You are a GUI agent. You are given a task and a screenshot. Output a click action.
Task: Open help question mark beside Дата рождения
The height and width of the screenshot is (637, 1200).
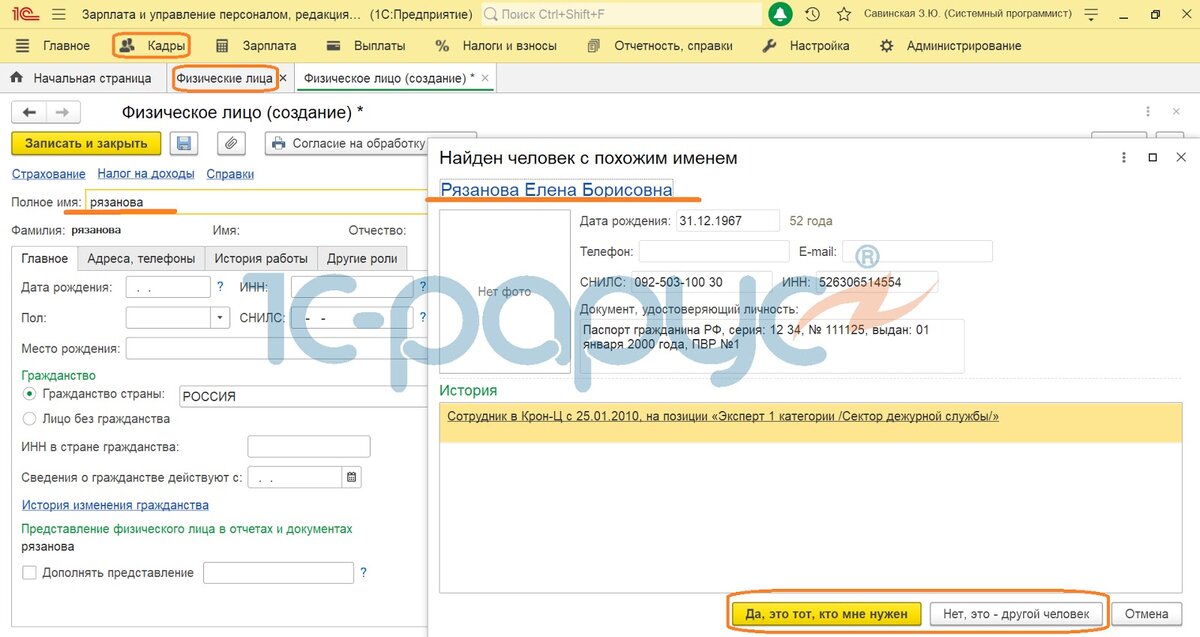pyautogui.click(x=220, y=287)
